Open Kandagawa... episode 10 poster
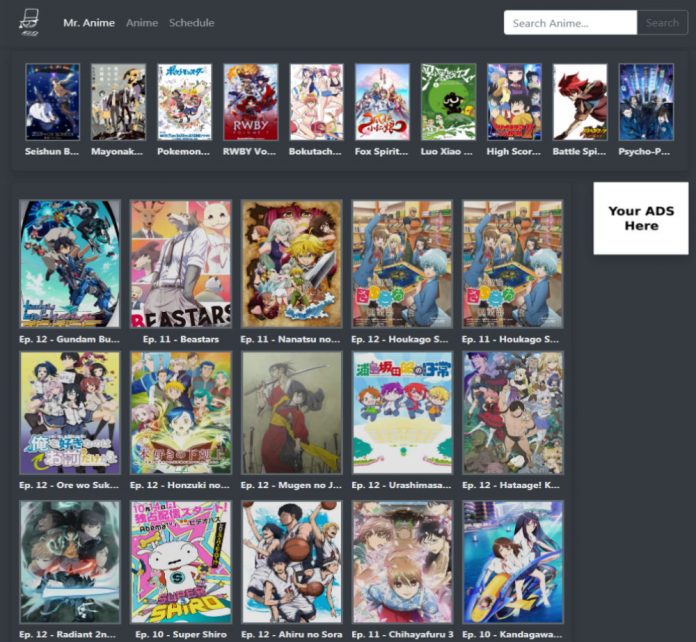Screen dimensions: 696x642 [x=513, y=562]
